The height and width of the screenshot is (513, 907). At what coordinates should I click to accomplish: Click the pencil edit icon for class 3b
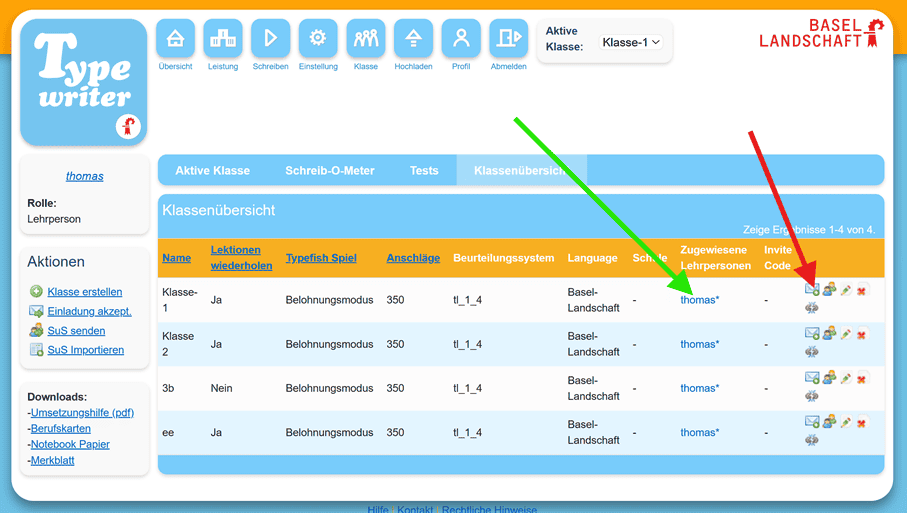[846, 378]
